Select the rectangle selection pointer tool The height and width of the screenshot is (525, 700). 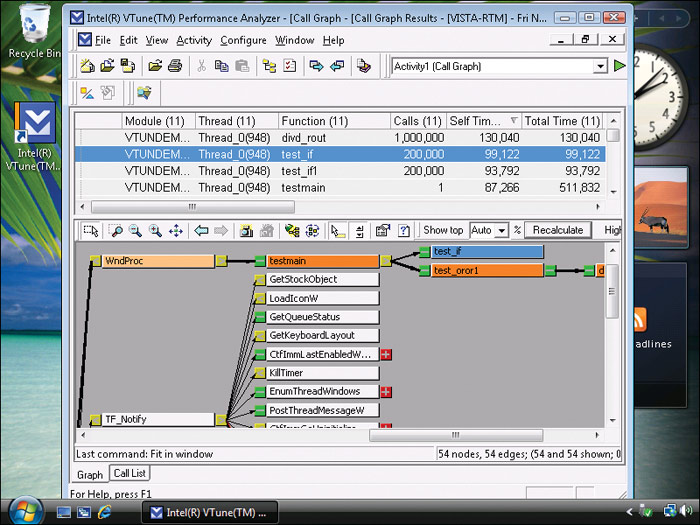[x=91, y=230]
